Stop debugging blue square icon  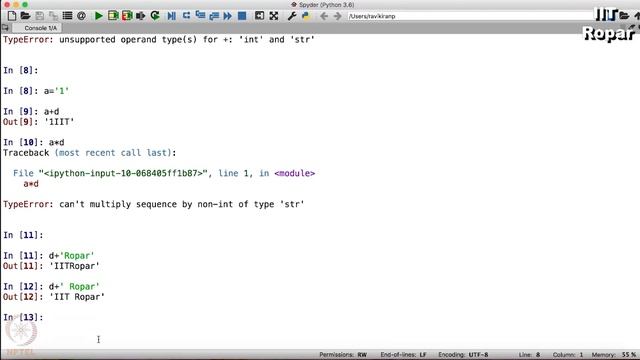[x=242, y=16]
